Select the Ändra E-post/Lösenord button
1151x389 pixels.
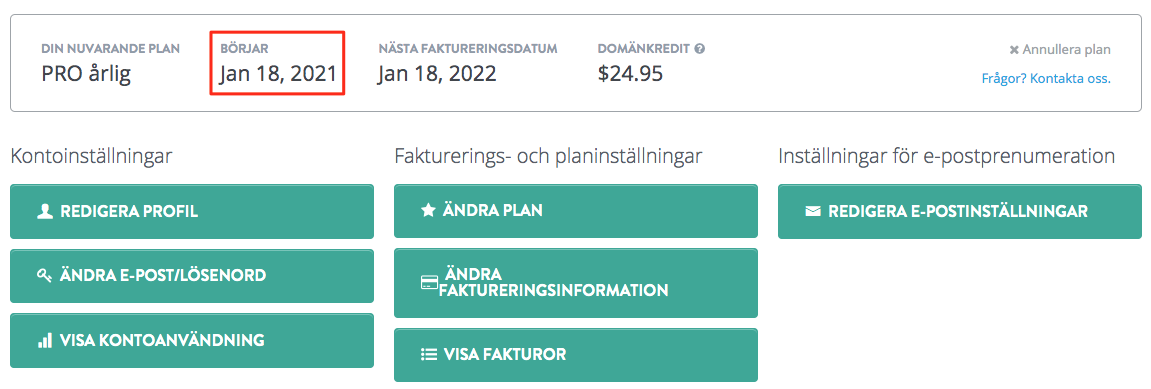coord(192,276)
